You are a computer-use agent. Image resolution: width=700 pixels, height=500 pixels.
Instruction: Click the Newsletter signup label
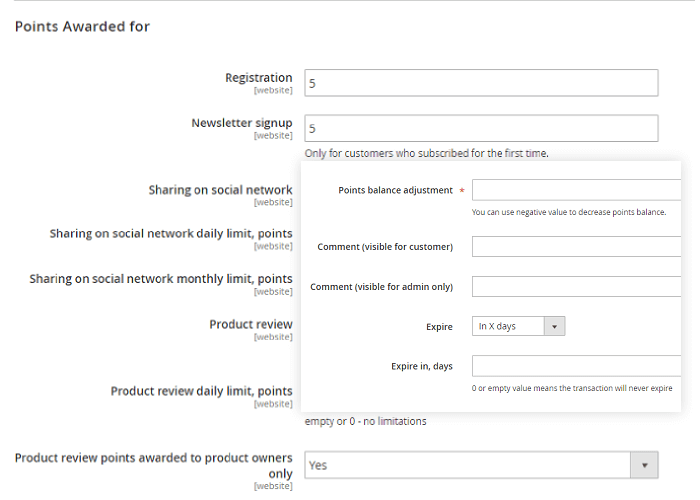[242, 123]
